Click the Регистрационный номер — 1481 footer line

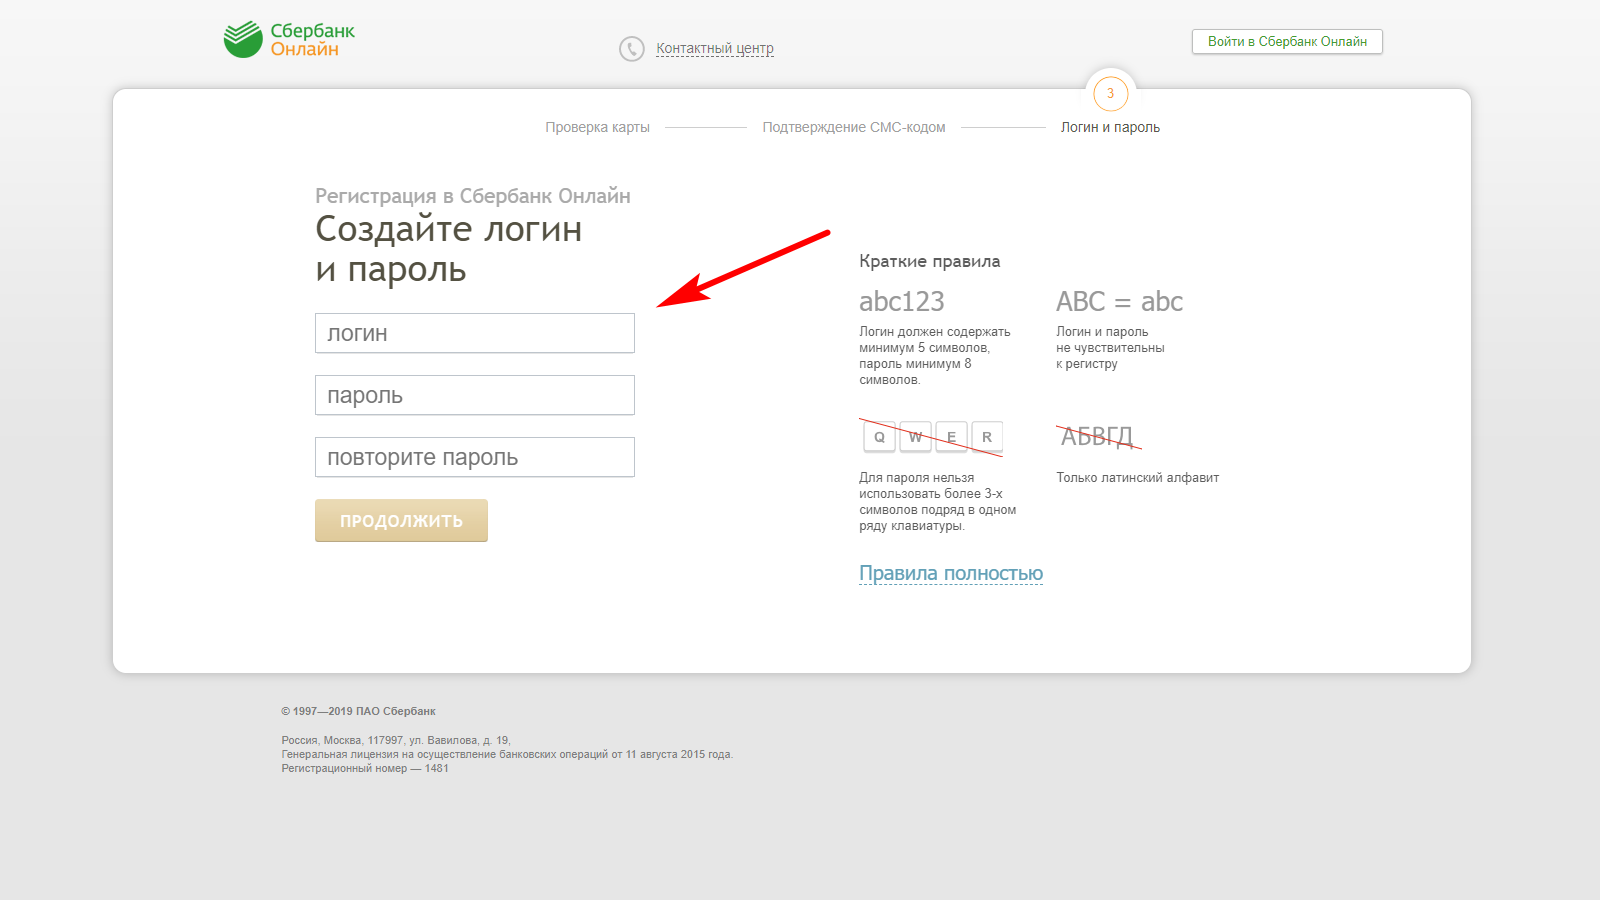tap(365, 768)
